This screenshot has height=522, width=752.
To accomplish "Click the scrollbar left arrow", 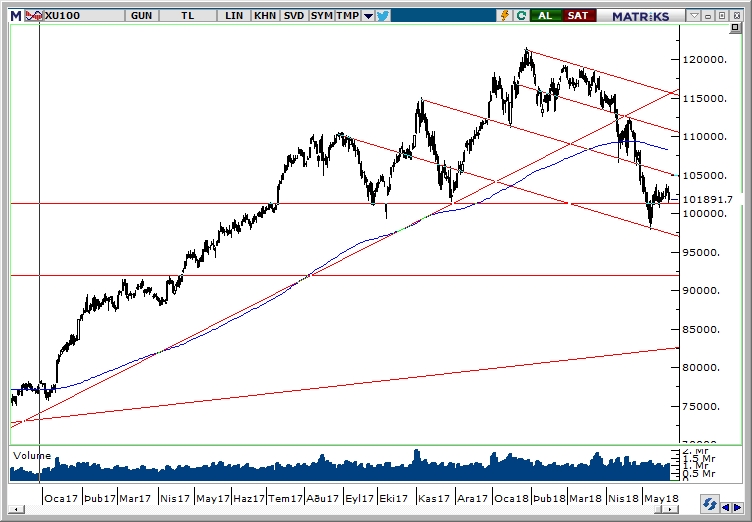I will [16, 510].
